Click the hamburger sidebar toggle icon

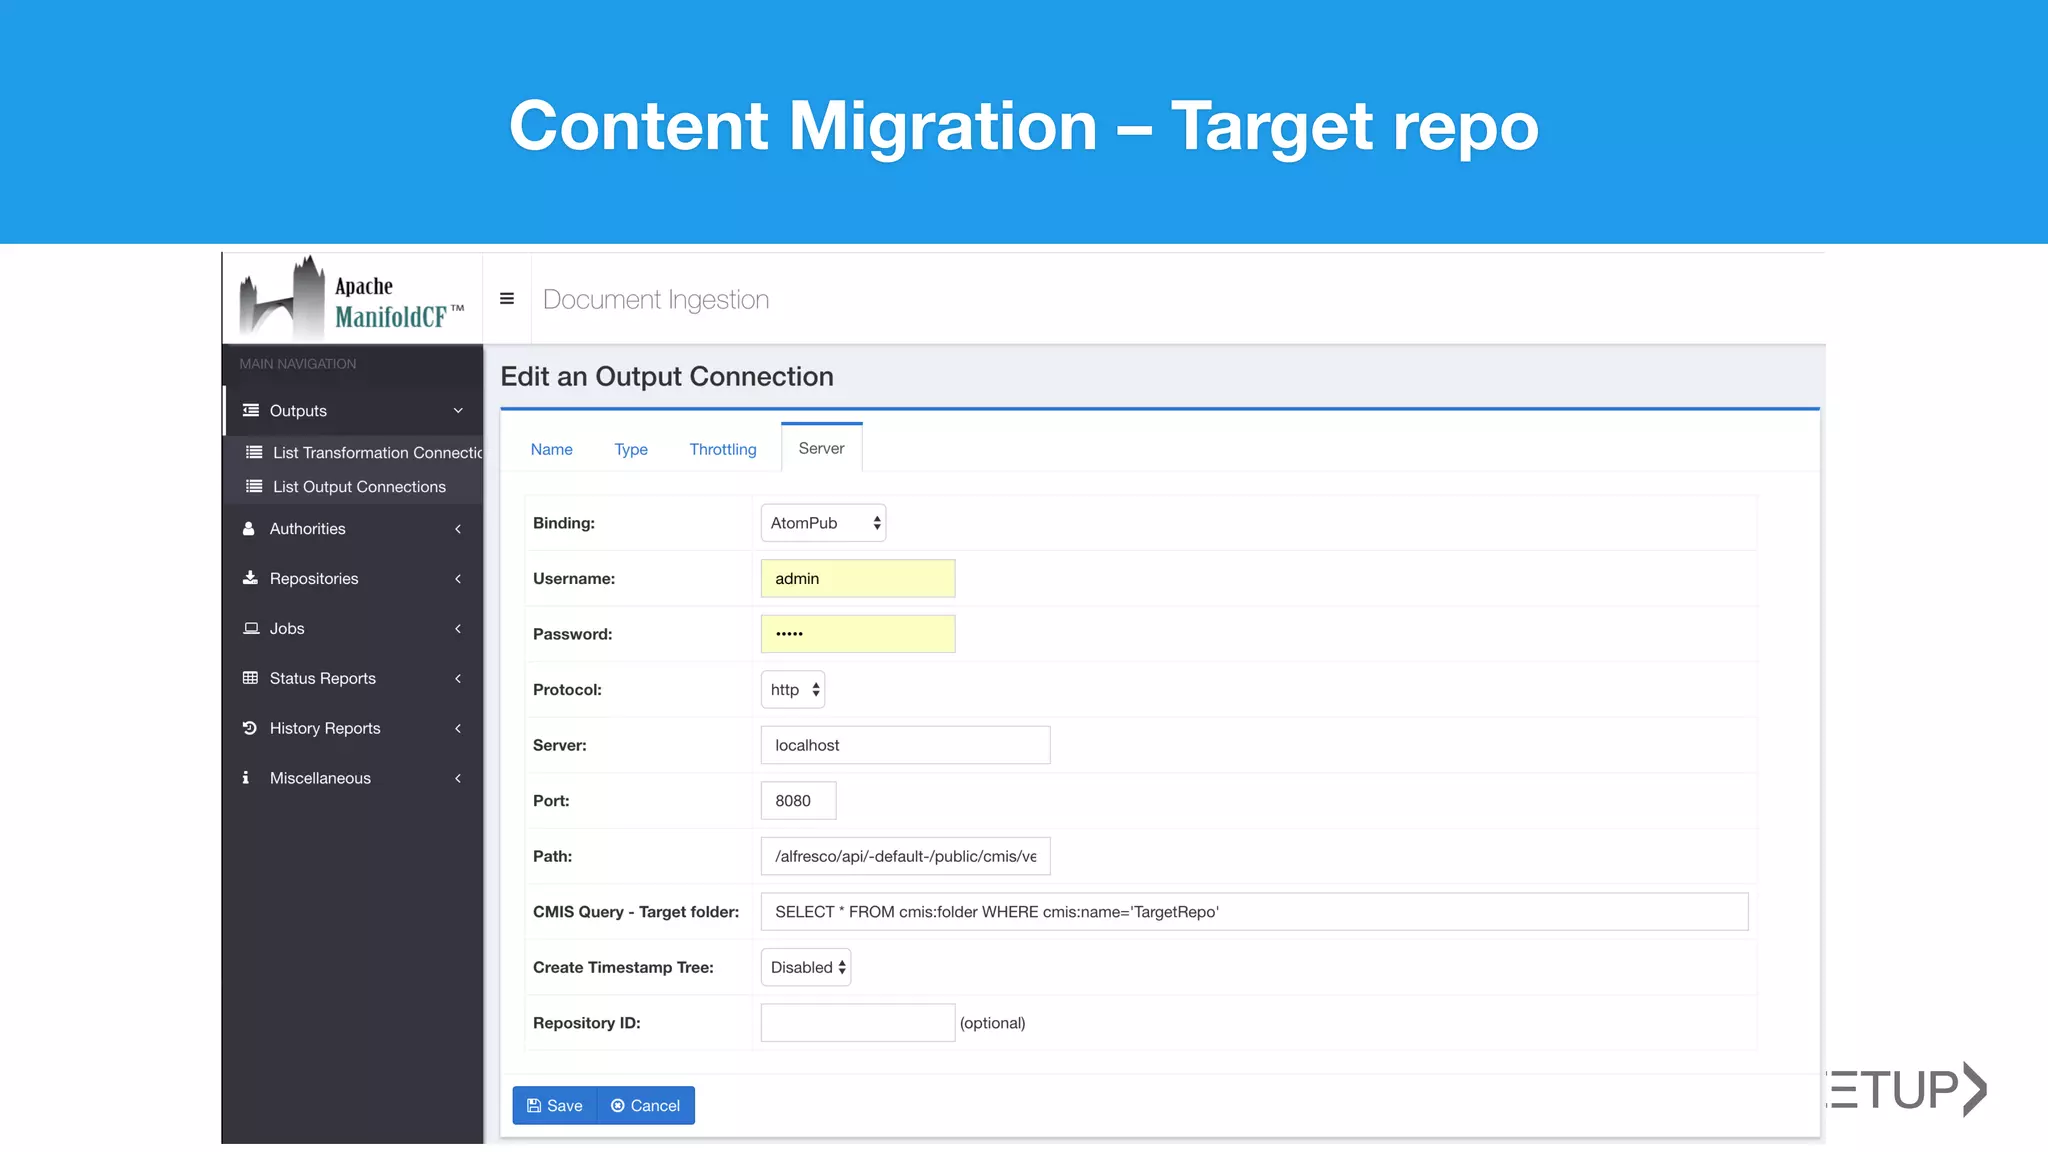coord(507,299)
